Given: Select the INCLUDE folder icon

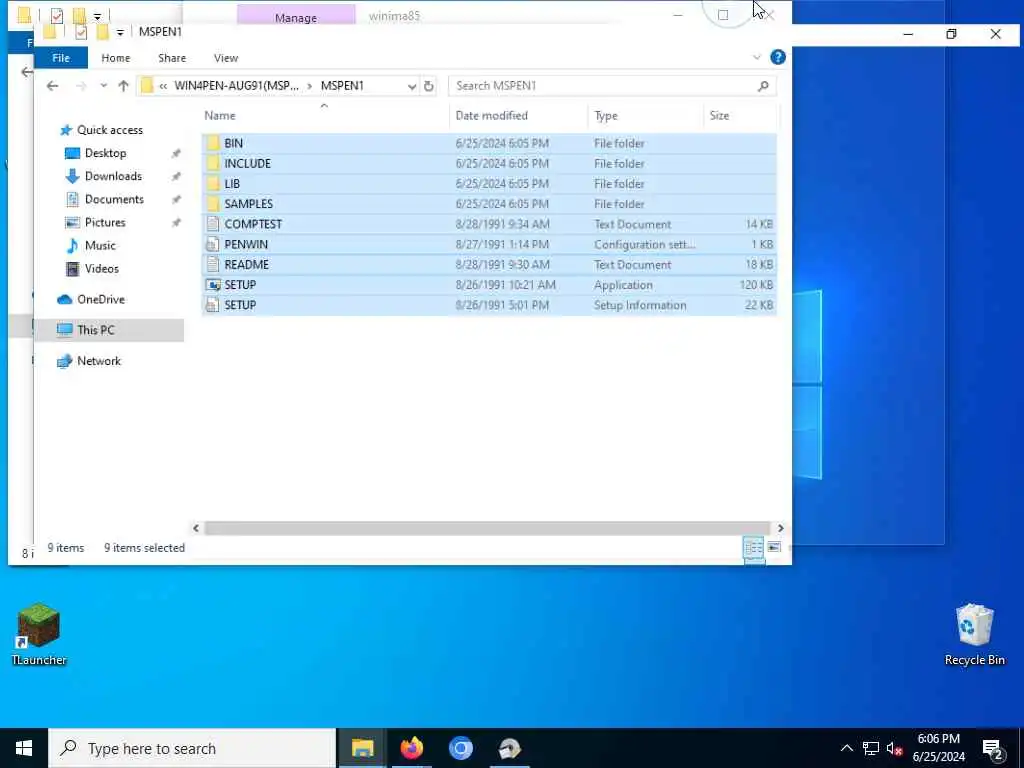Looking at the screenshot, I should [213, 163].
